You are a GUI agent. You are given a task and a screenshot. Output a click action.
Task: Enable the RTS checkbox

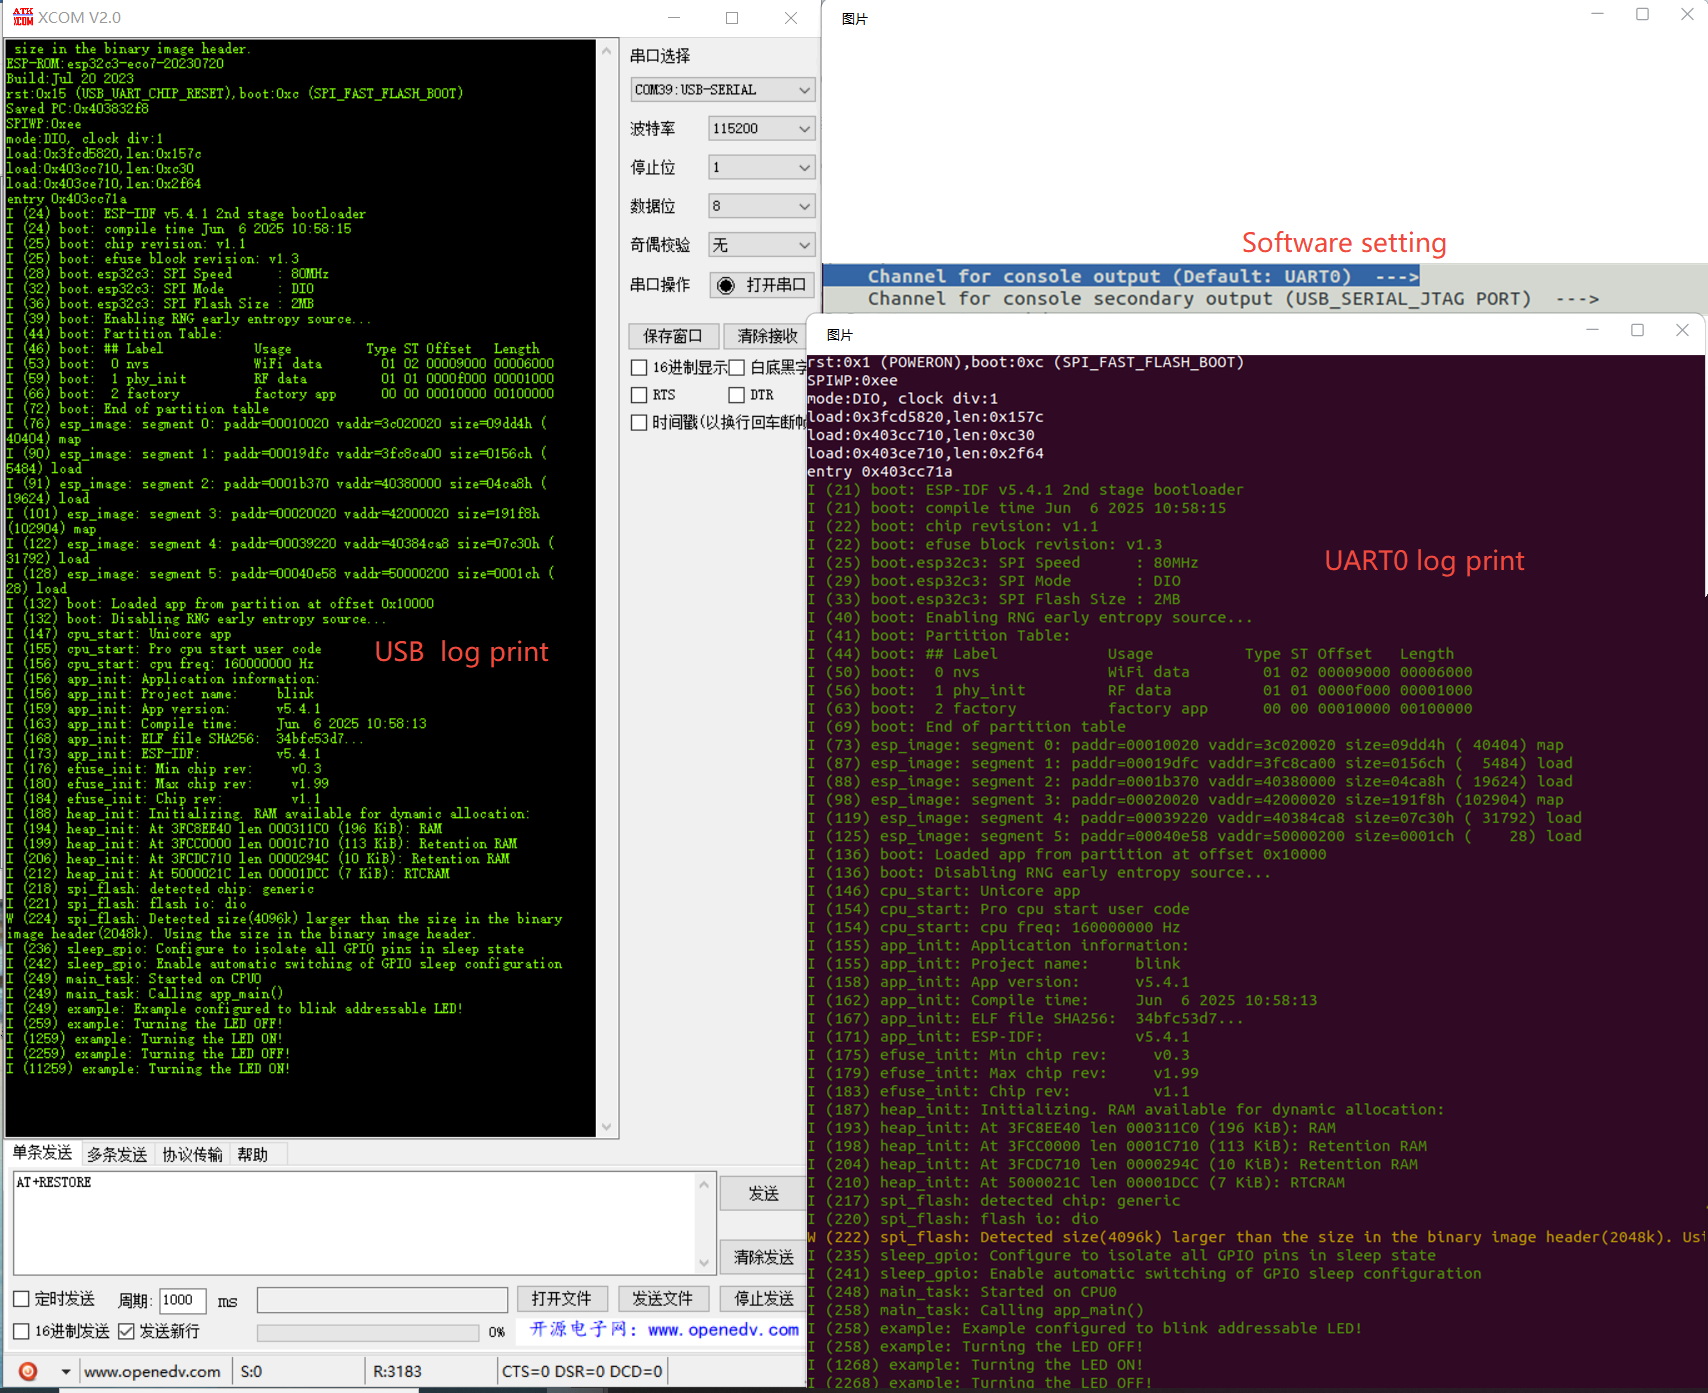(x=639, y=395)
